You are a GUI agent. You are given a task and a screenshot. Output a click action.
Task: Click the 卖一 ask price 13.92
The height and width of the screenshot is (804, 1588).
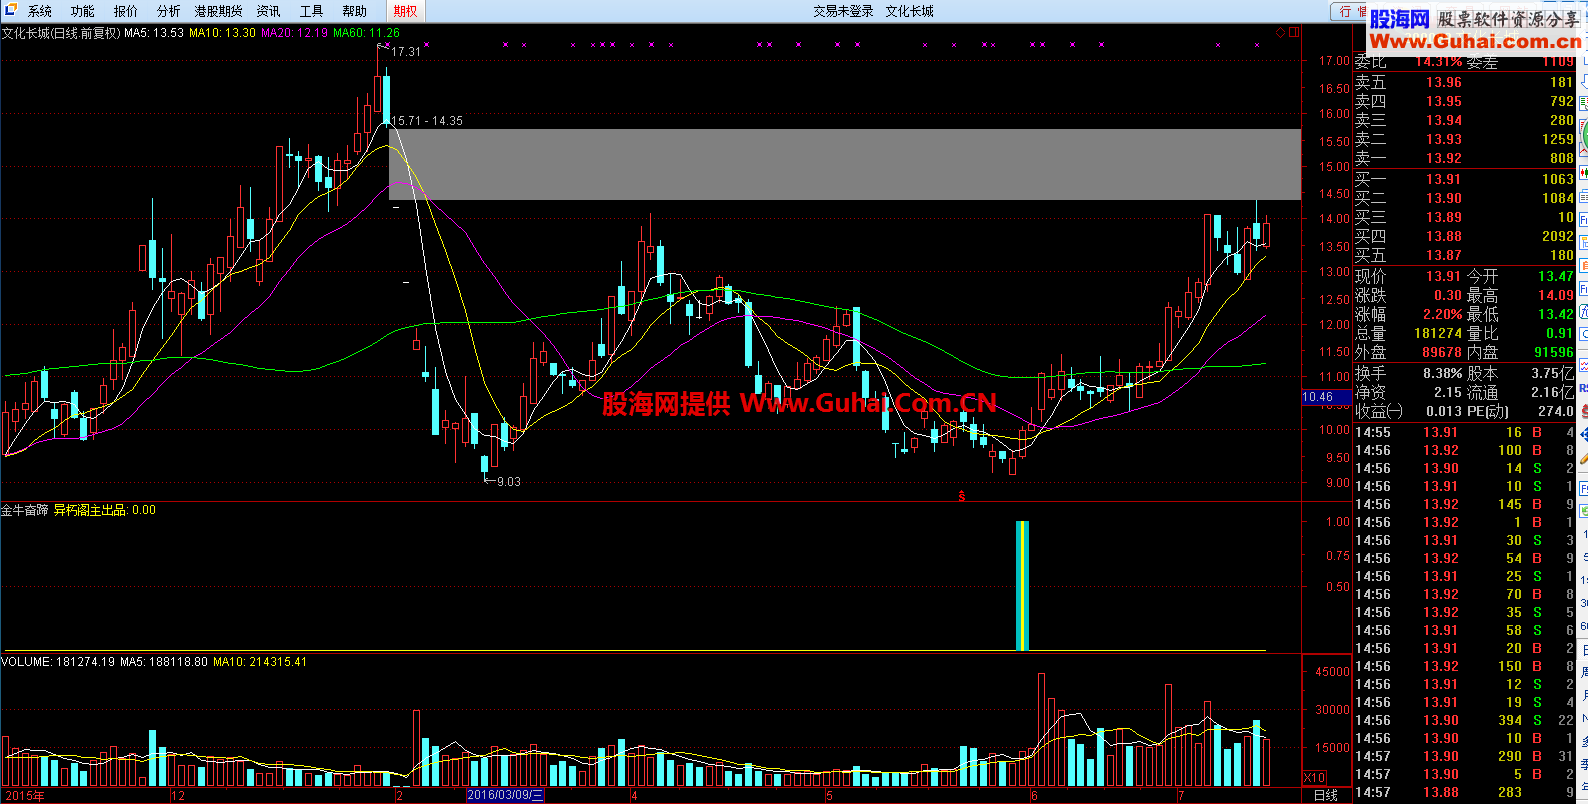click(x=1444, y=159)
